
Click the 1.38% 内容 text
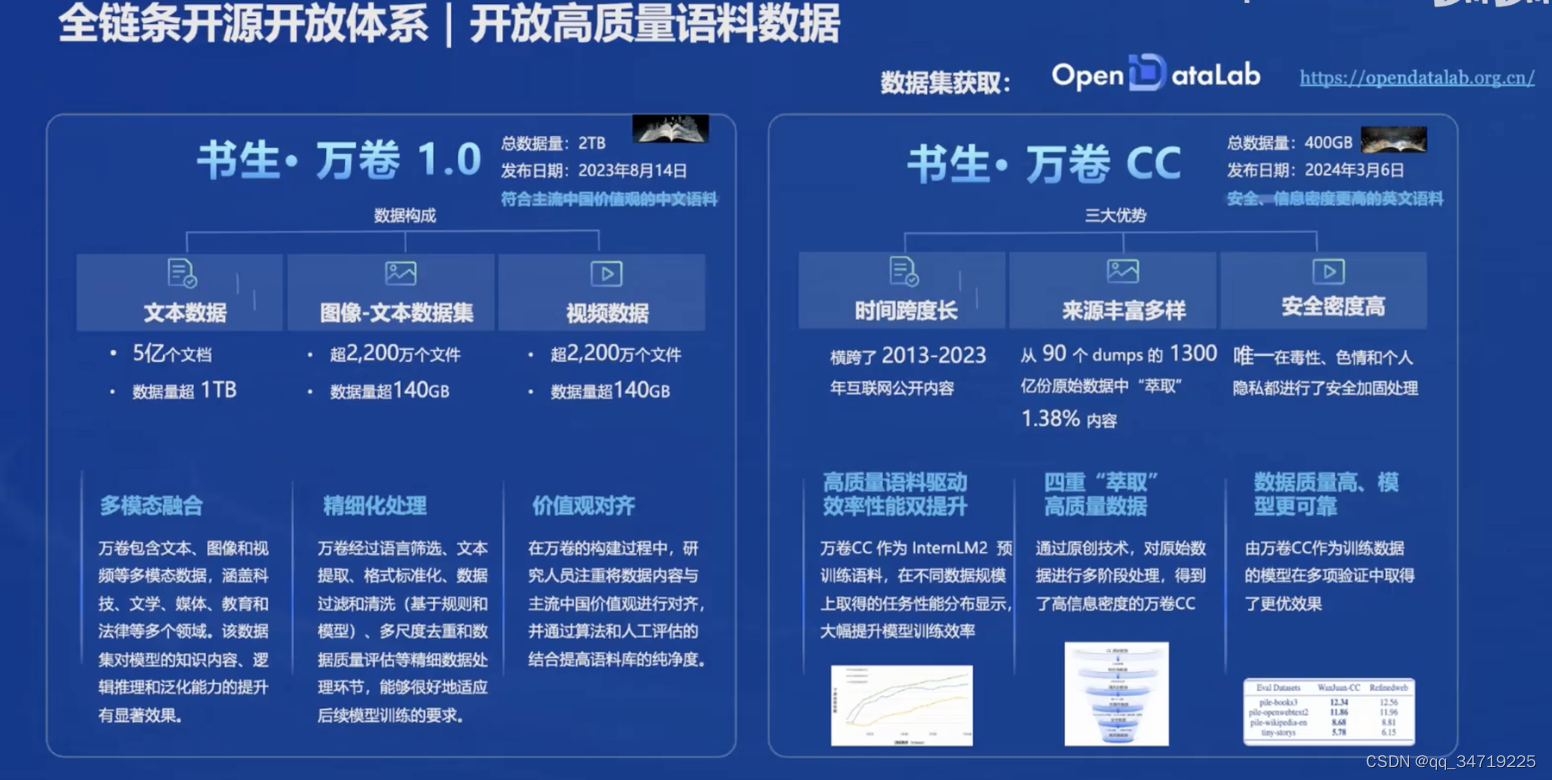1069,419
